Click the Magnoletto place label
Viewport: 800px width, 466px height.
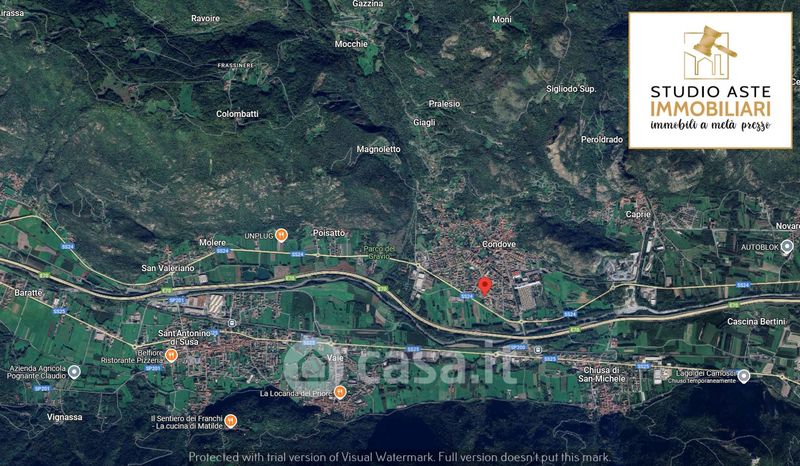click(x=379, y=149)
